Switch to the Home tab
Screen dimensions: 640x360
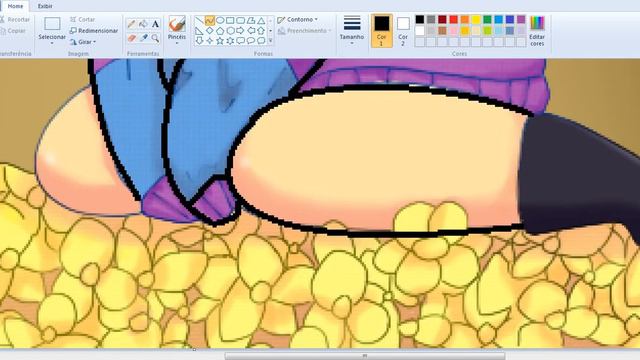click(16, 6)
